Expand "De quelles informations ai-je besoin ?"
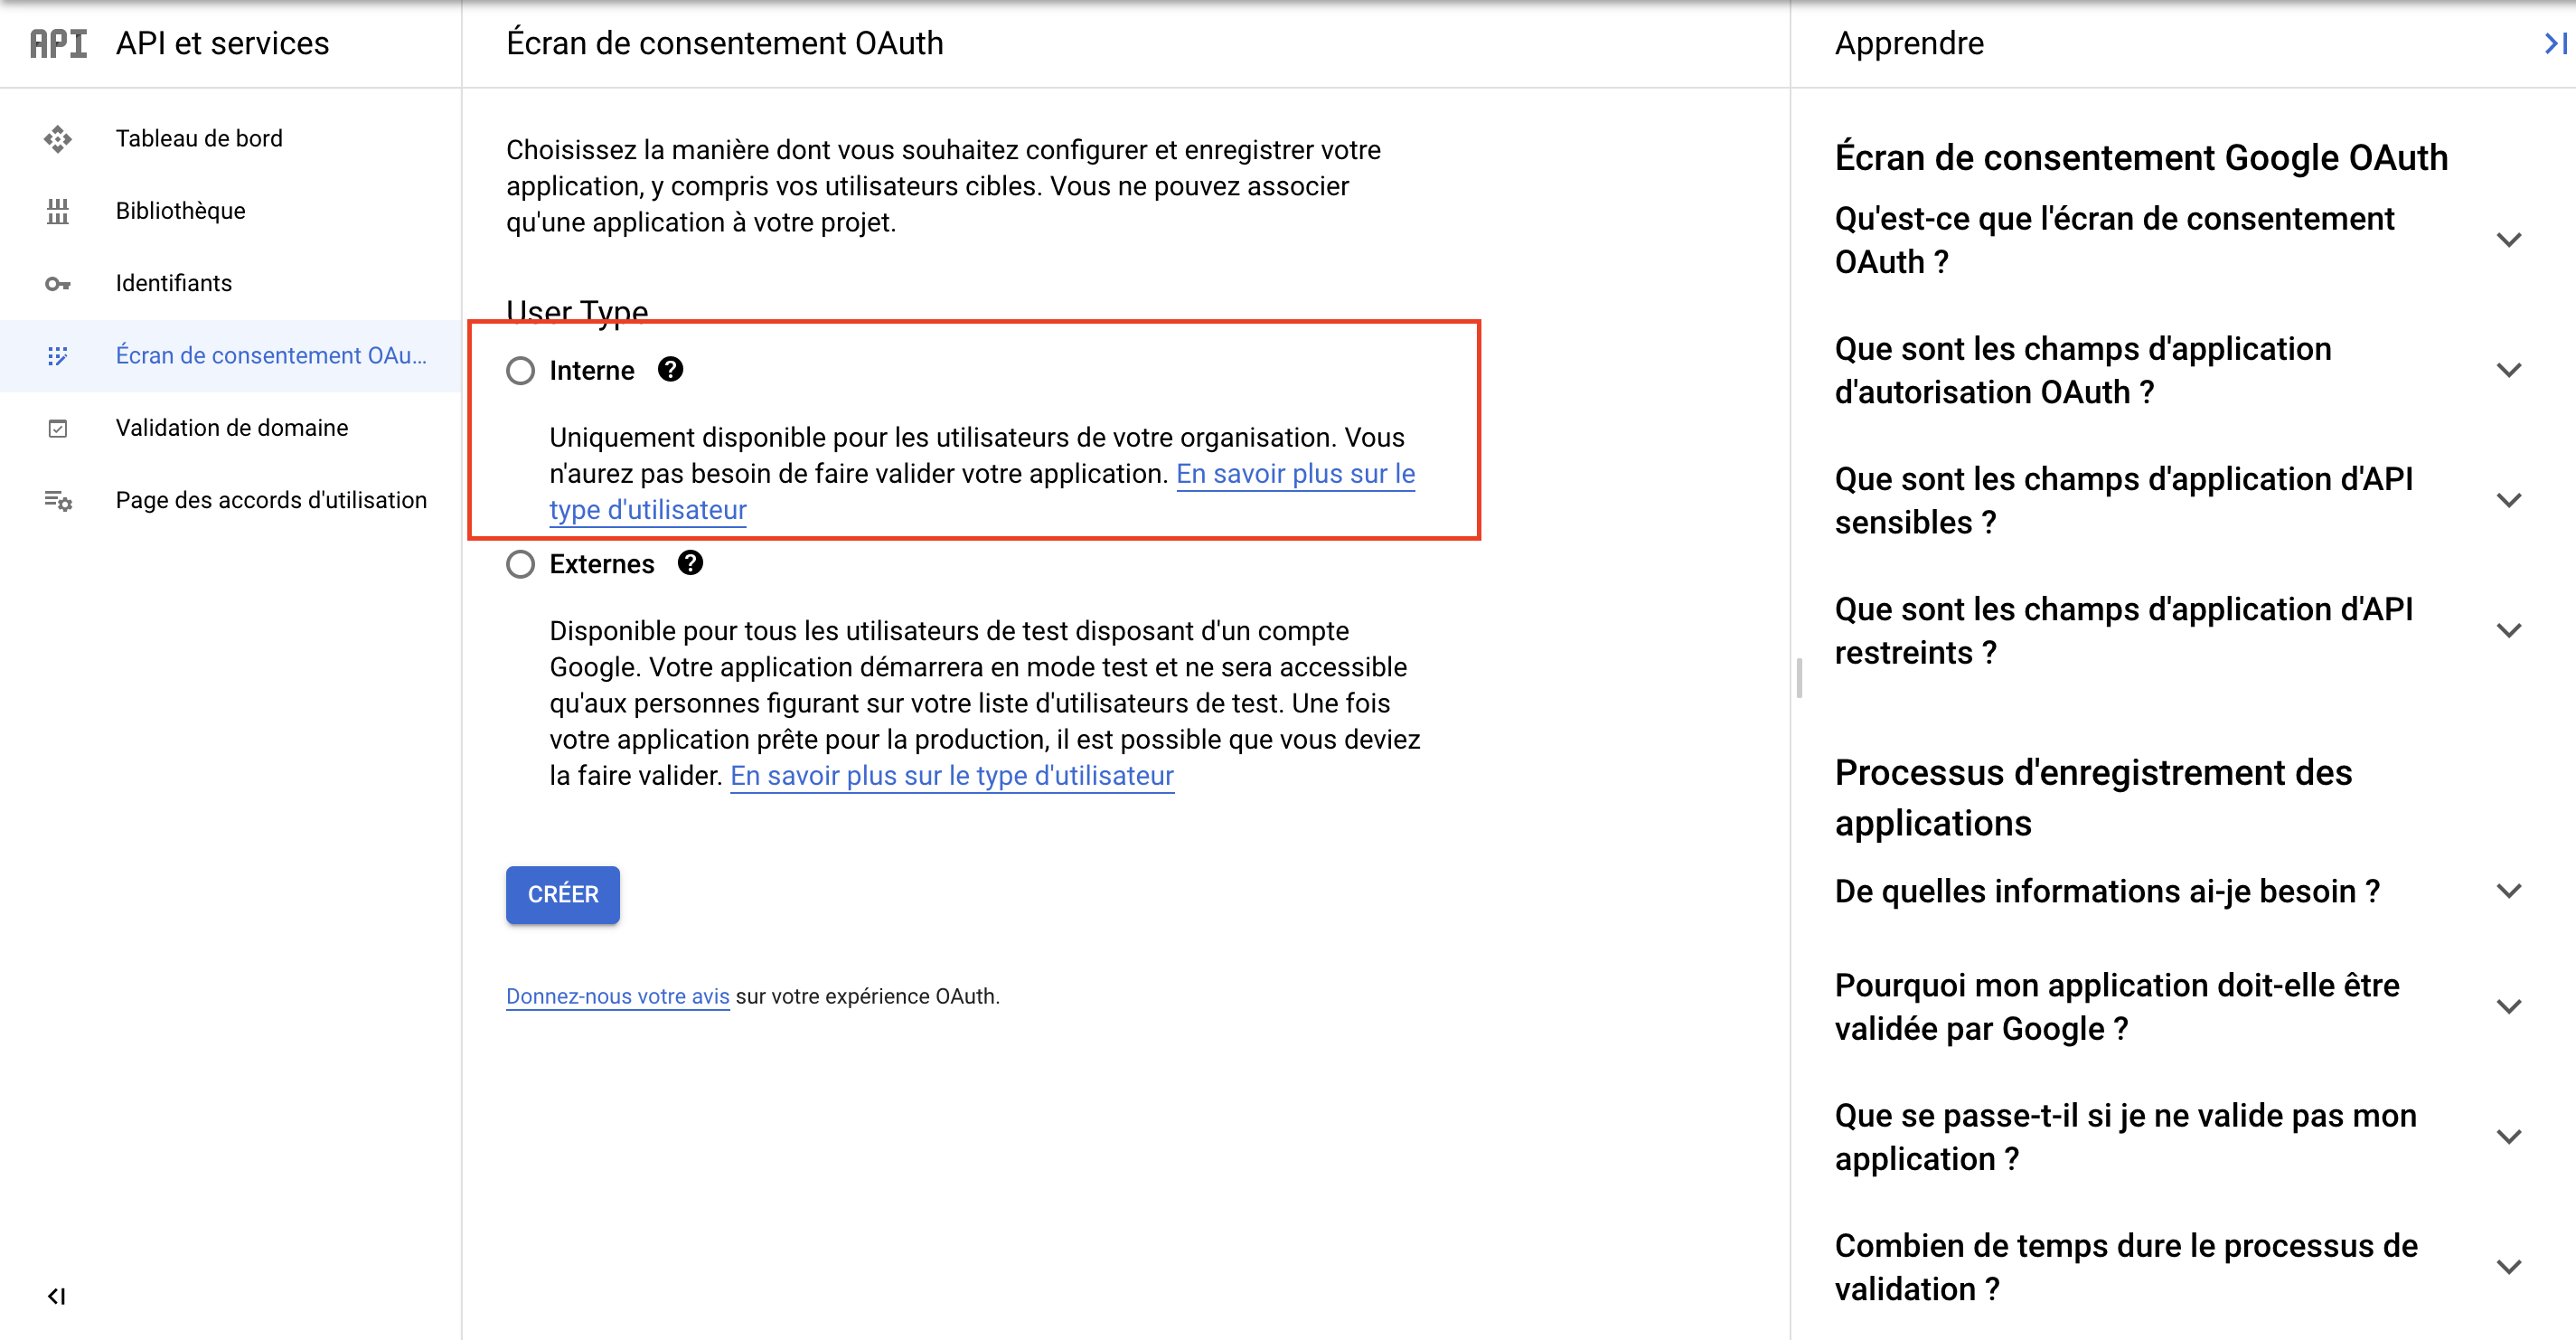 2509,891
